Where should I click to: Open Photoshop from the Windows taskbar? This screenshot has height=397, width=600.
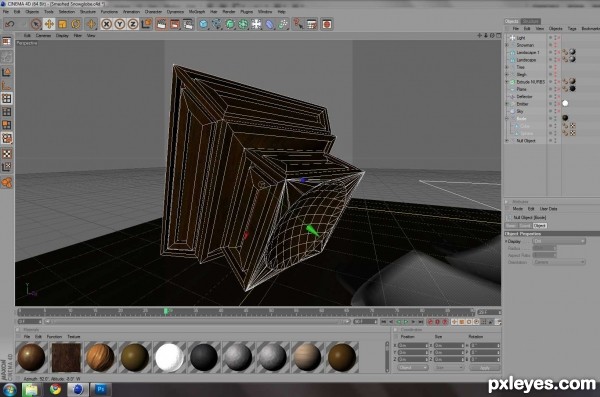(101, 389)
